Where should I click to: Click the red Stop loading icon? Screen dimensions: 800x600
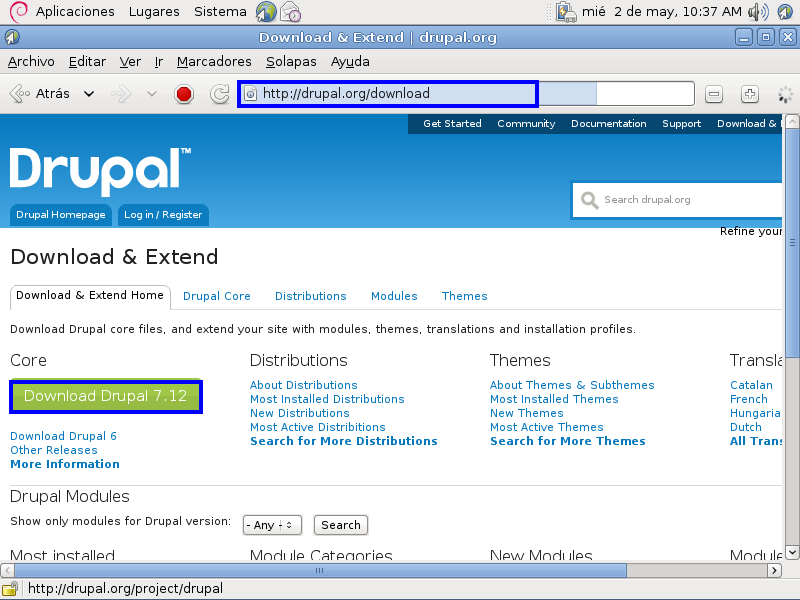(186, 94)
